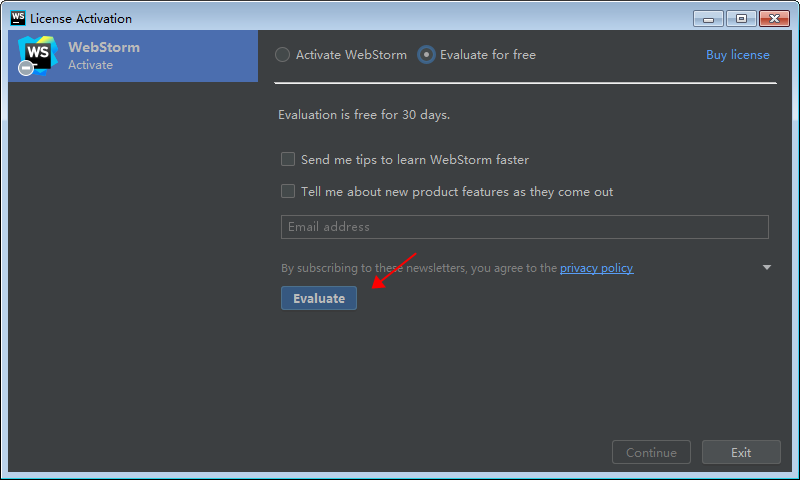Click the Continue button
800x480 pixels.
651,452
